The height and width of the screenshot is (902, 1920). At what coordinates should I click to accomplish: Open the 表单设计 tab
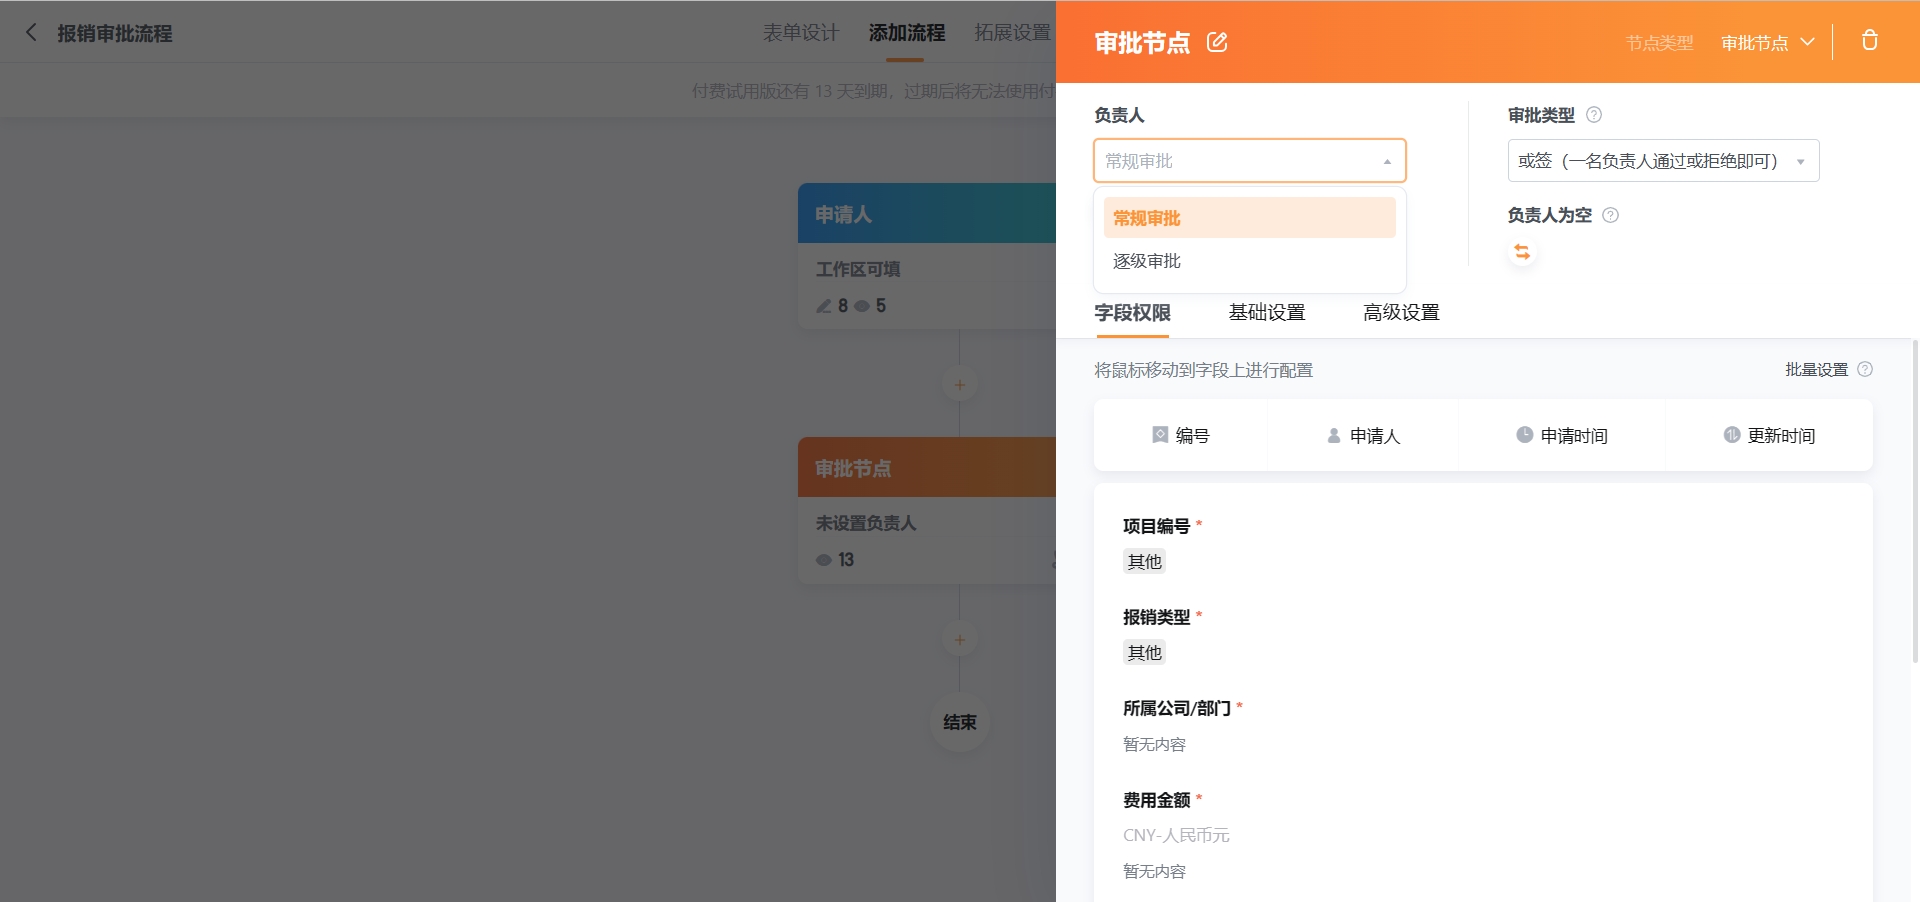click(800, 33)
